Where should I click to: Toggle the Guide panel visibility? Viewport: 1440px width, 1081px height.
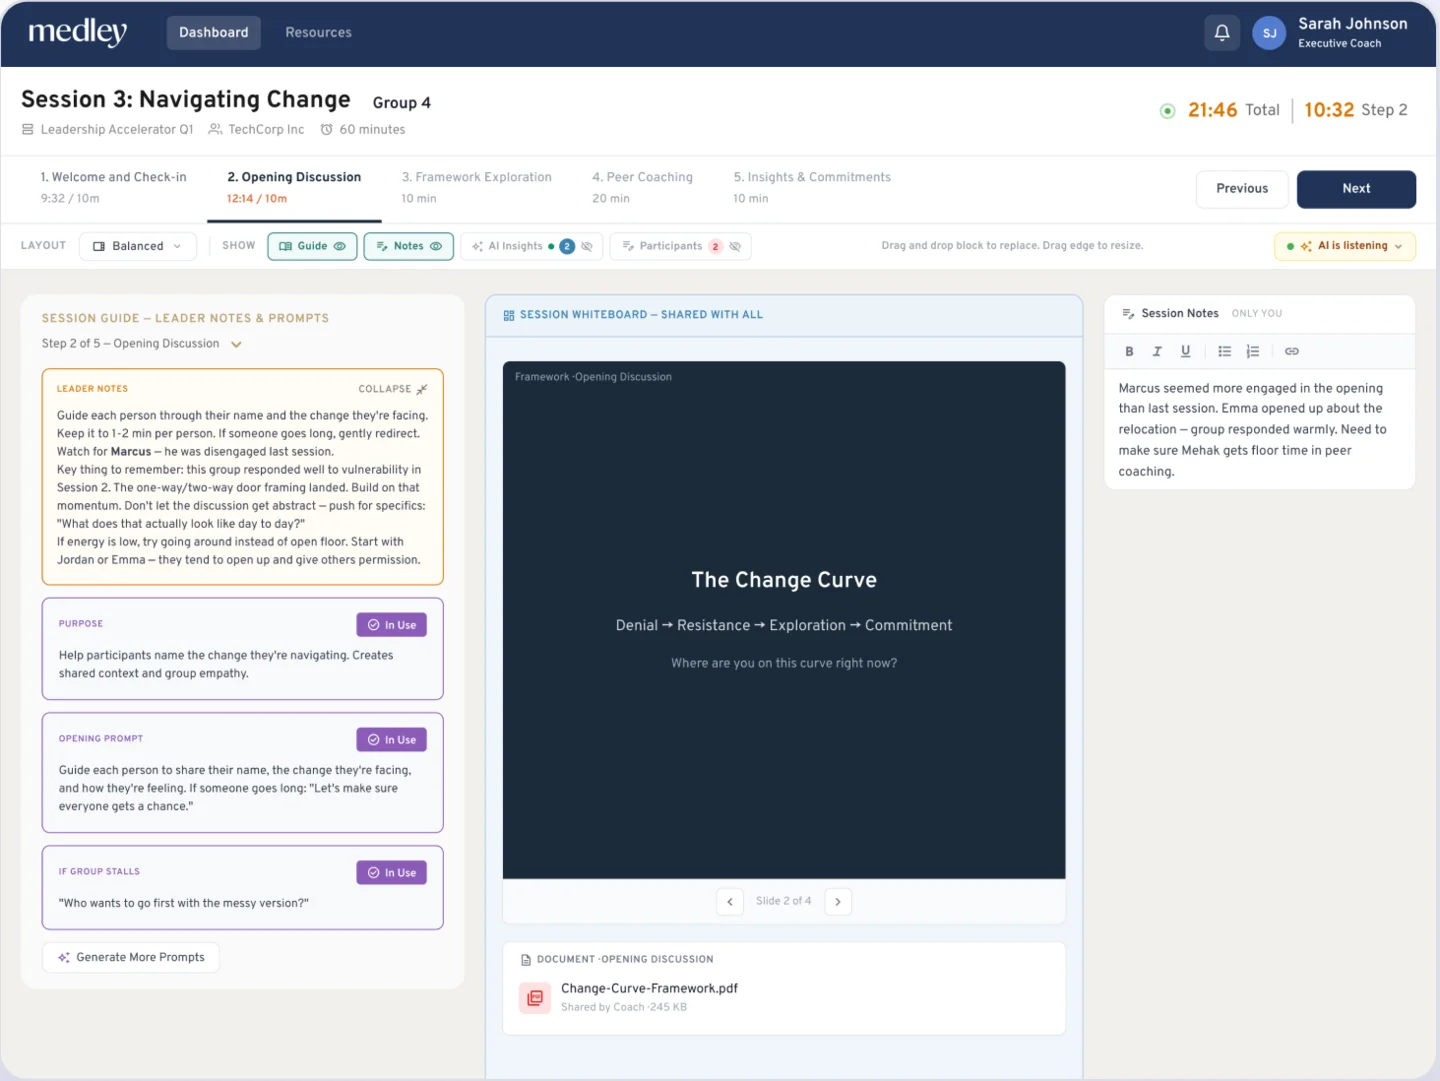tap(313, 246)
